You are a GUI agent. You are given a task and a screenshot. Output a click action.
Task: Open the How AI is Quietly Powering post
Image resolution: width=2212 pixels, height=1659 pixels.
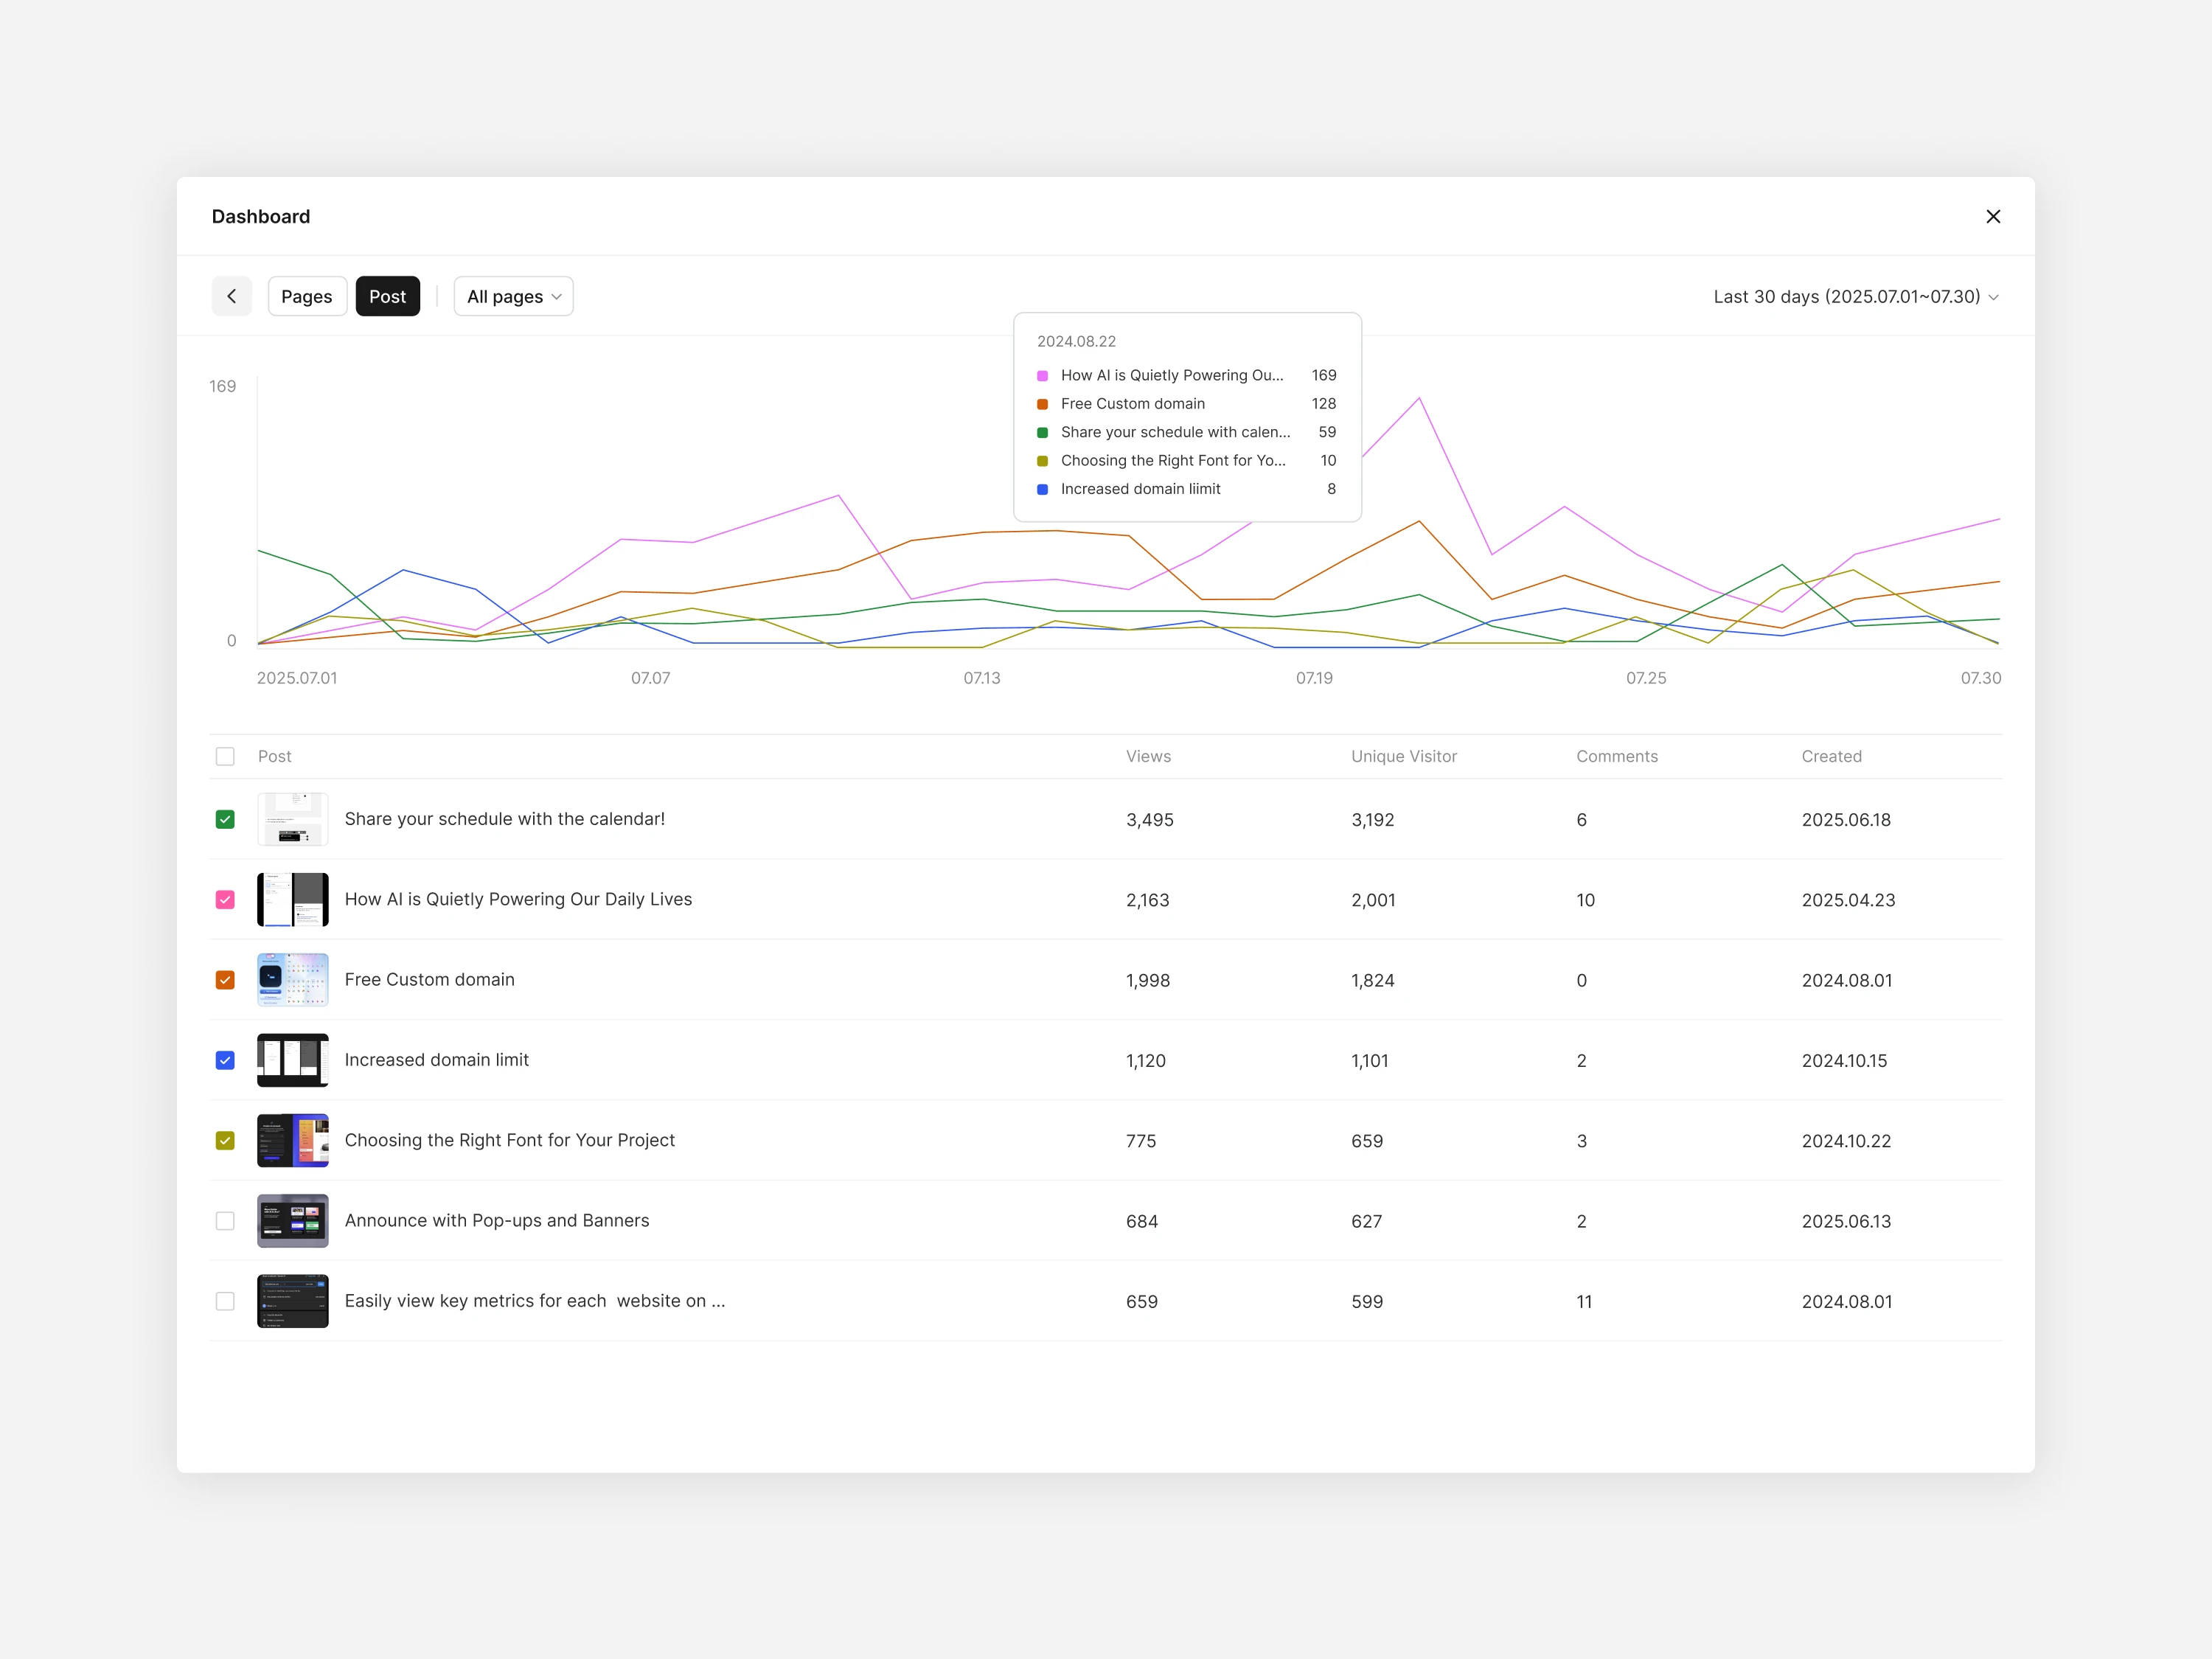point(518,899)
